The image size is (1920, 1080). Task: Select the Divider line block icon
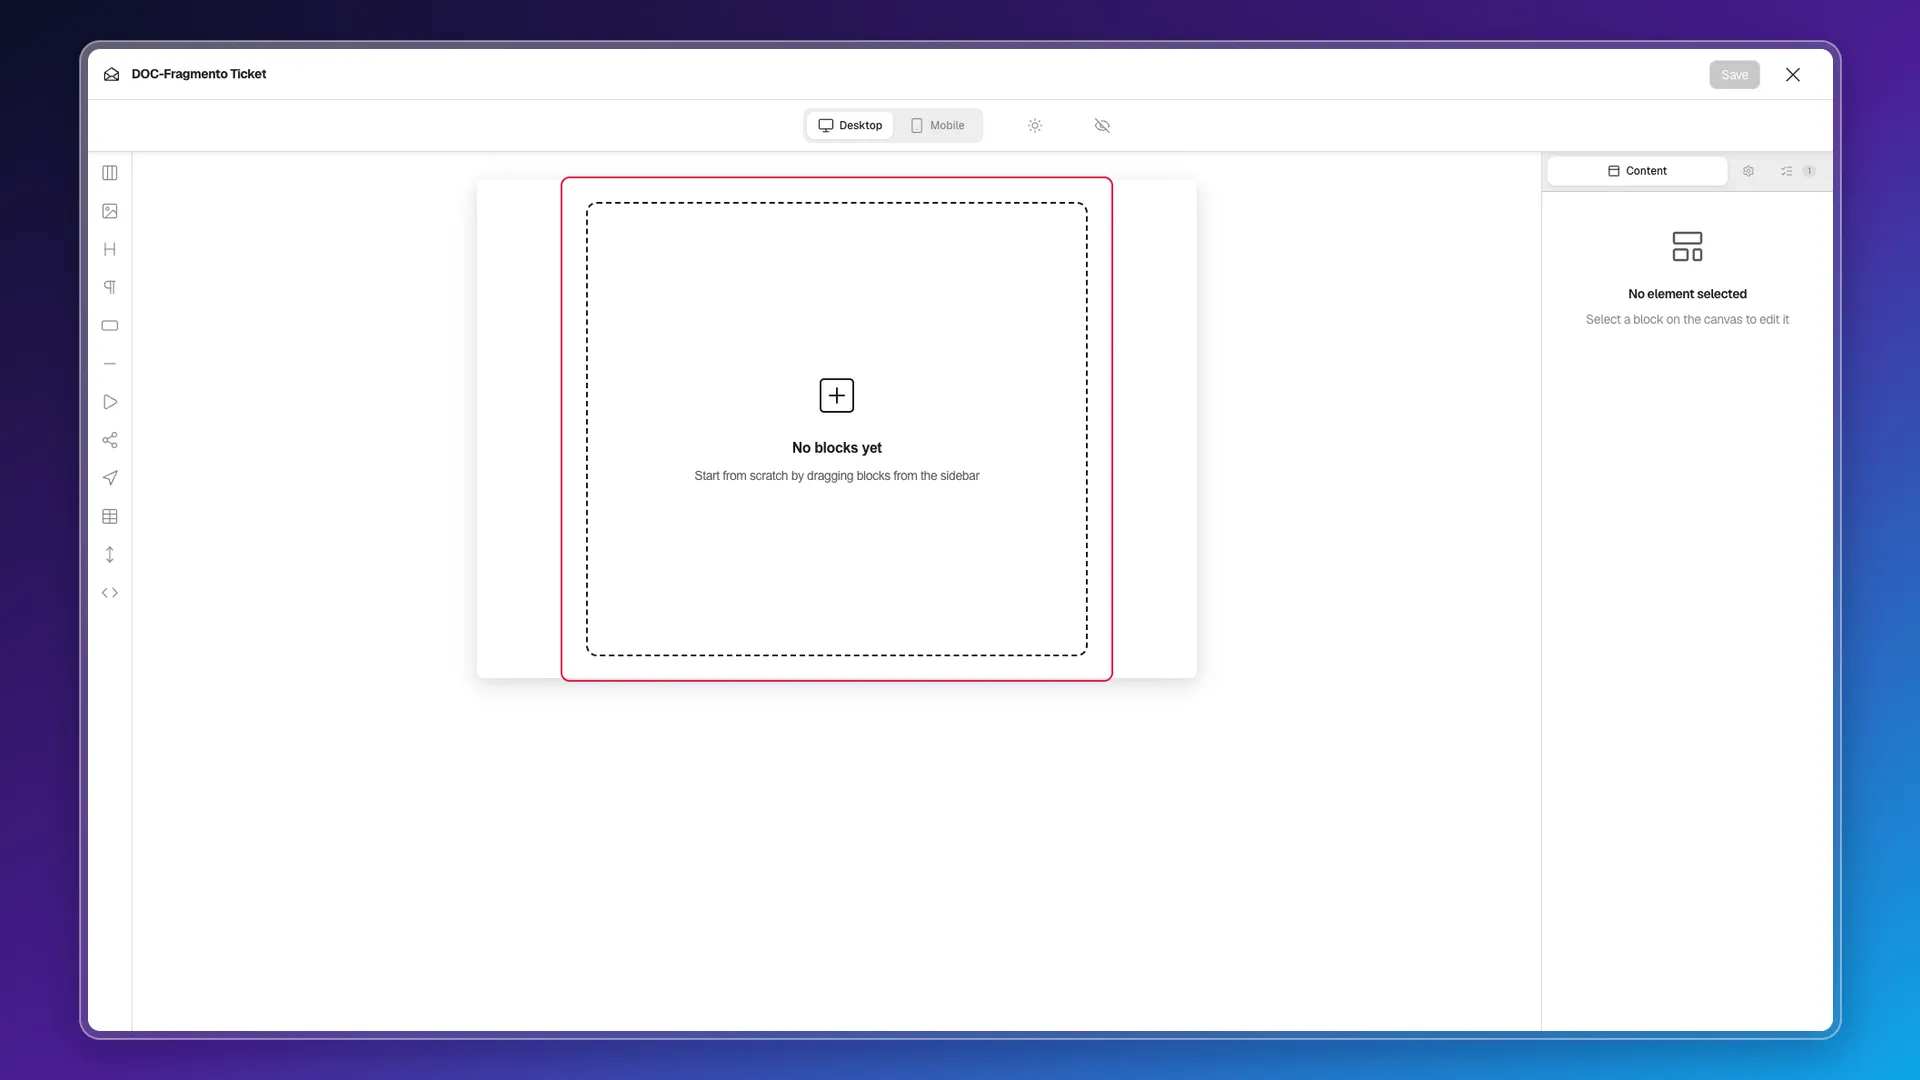coord(110,364)
